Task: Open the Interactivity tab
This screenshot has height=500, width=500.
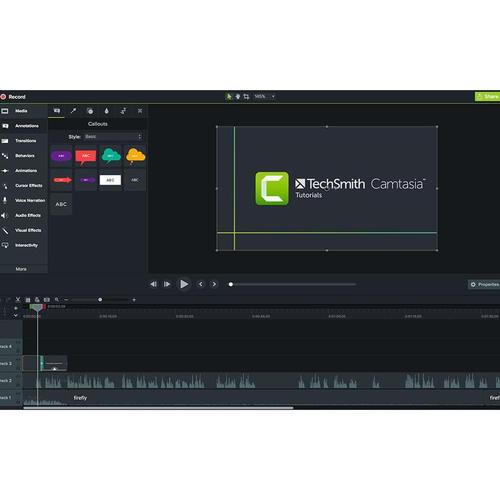Action: click(x=24, y=245)
